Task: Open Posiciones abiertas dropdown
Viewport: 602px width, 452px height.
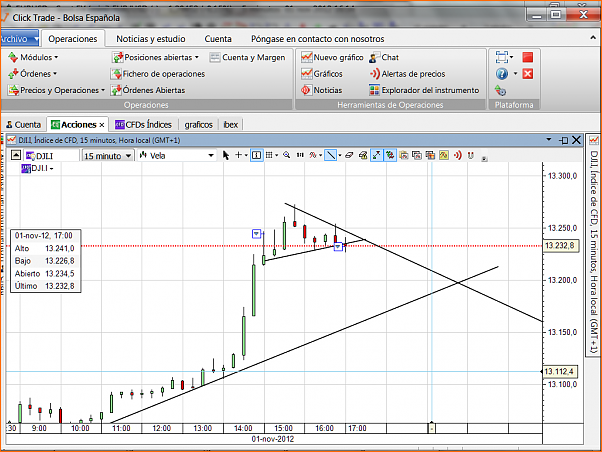Action: point(155,57)
